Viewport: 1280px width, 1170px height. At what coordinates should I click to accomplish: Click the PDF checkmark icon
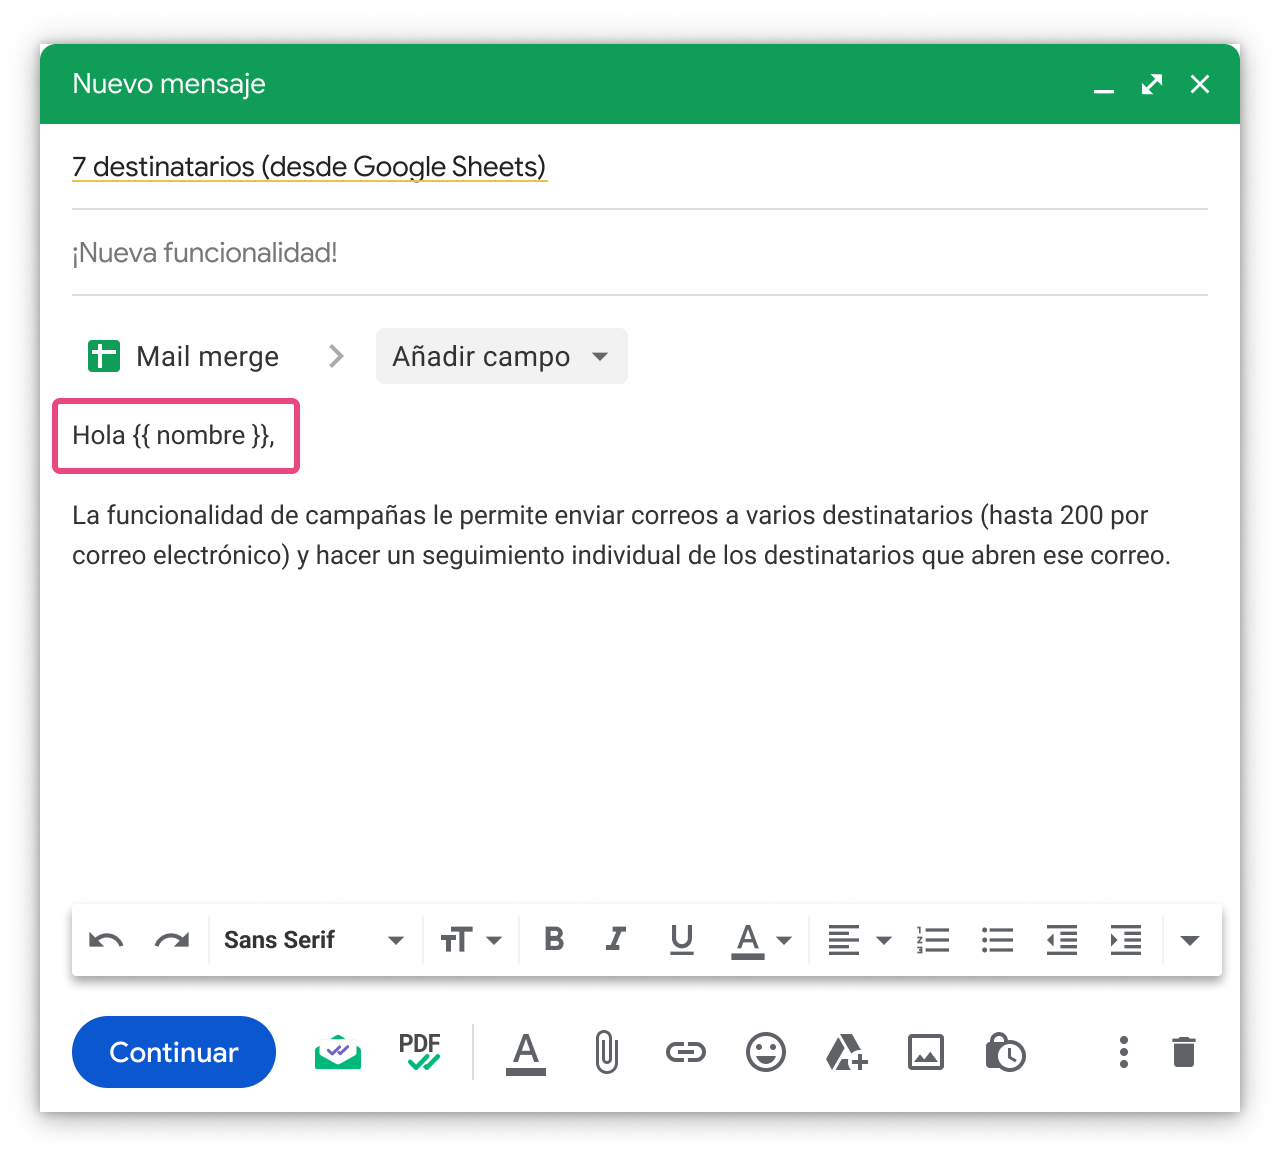pos(420,1052)
